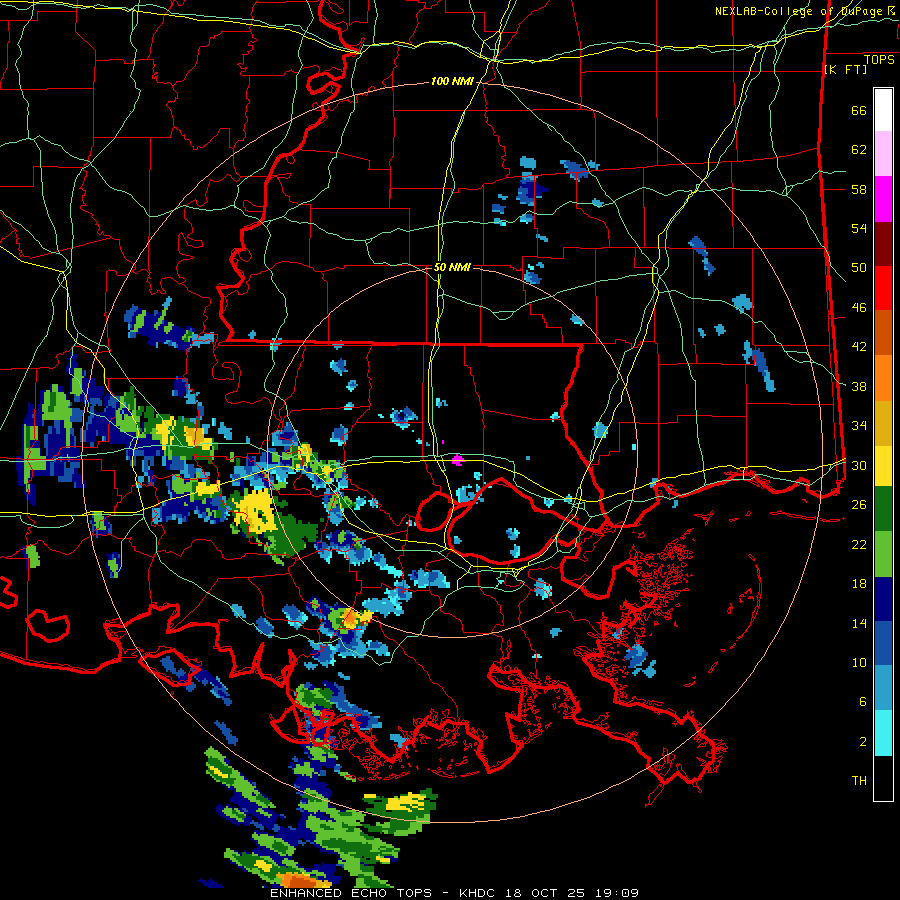Select the light green legend swatch
900x900 pixels.
[883, 554]
